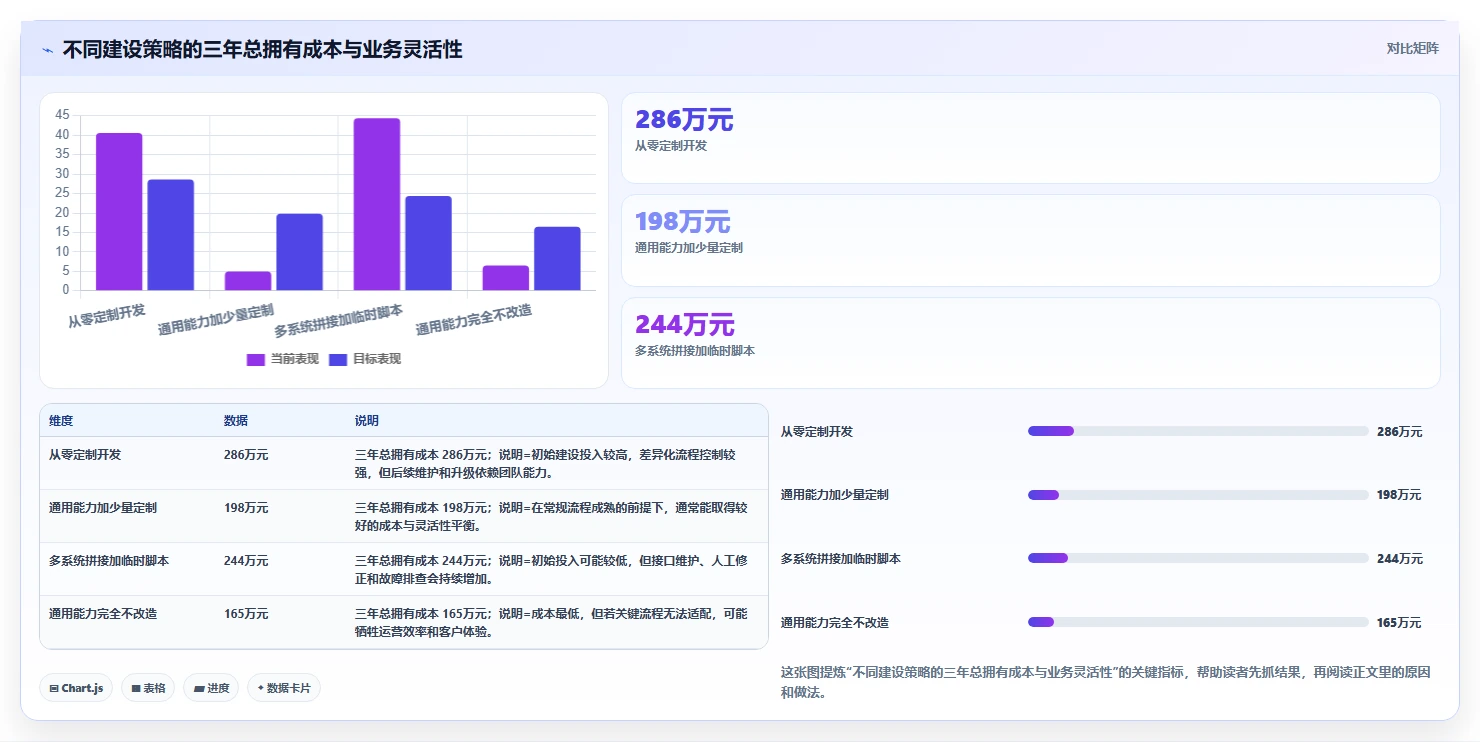The width and height of the screenshot is (1480, 742).
Task: Click the 通用能力完全不改造 progress bar
Action: click(x=1198, y=622)
